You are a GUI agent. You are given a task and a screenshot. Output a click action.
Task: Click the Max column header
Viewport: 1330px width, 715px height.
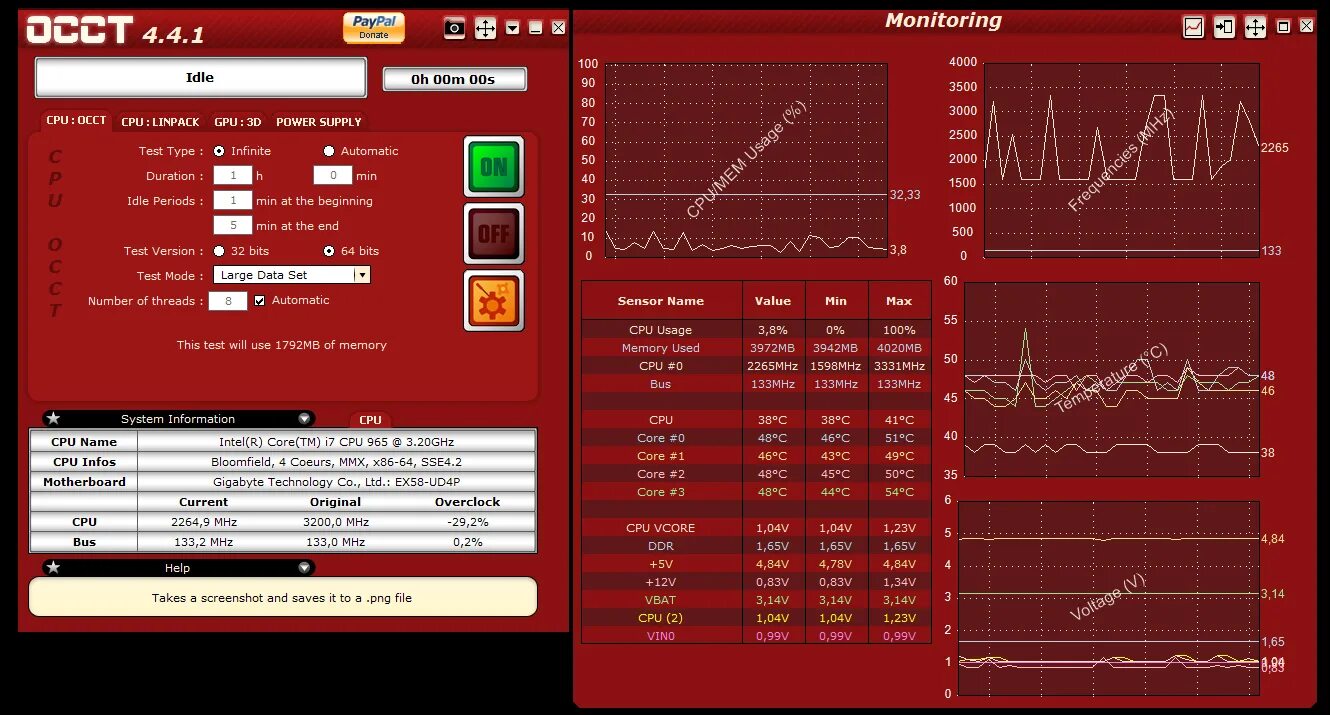pyautogui.click(x=899, y=301)
